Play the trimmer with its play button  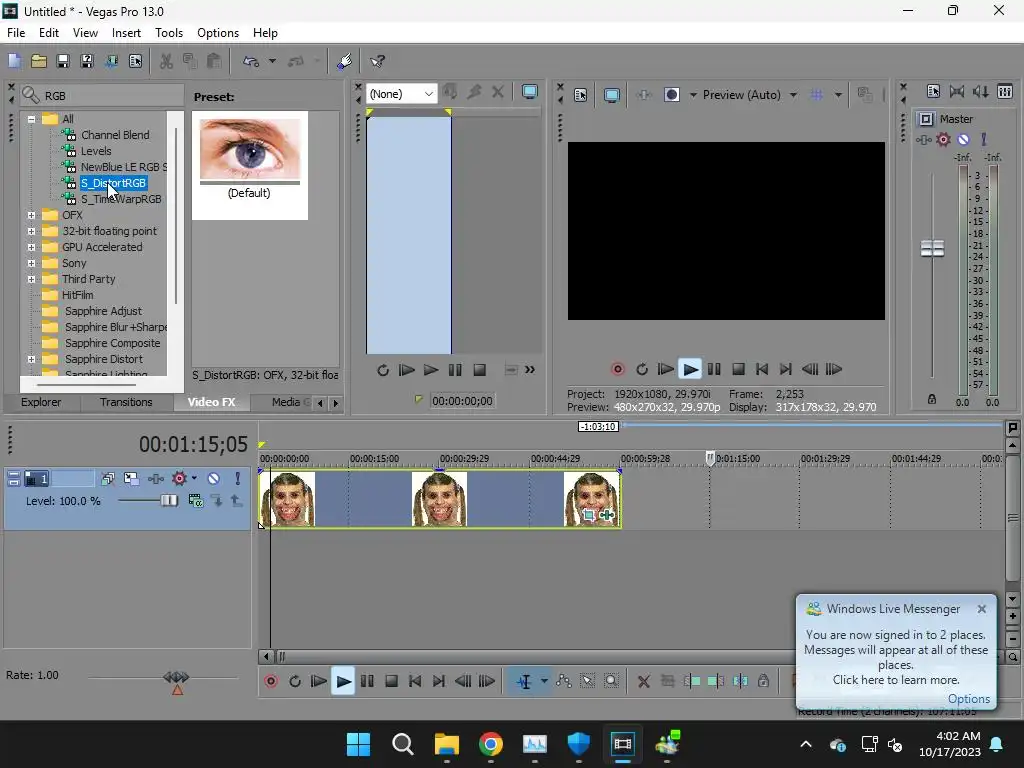click(x=430, y=370)
